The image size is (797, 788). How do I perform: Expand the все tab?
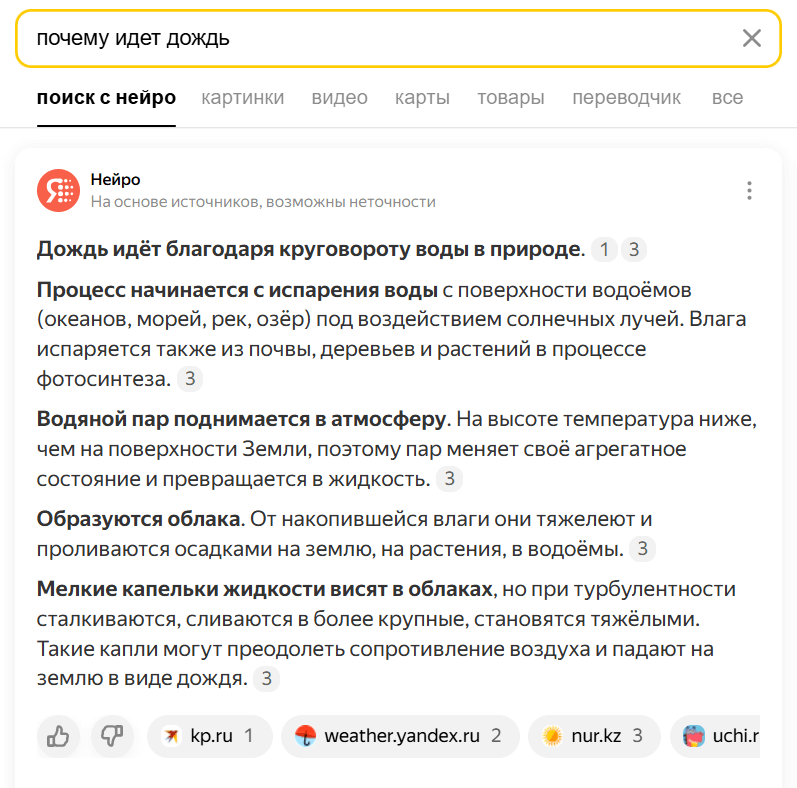pos(727,97)
